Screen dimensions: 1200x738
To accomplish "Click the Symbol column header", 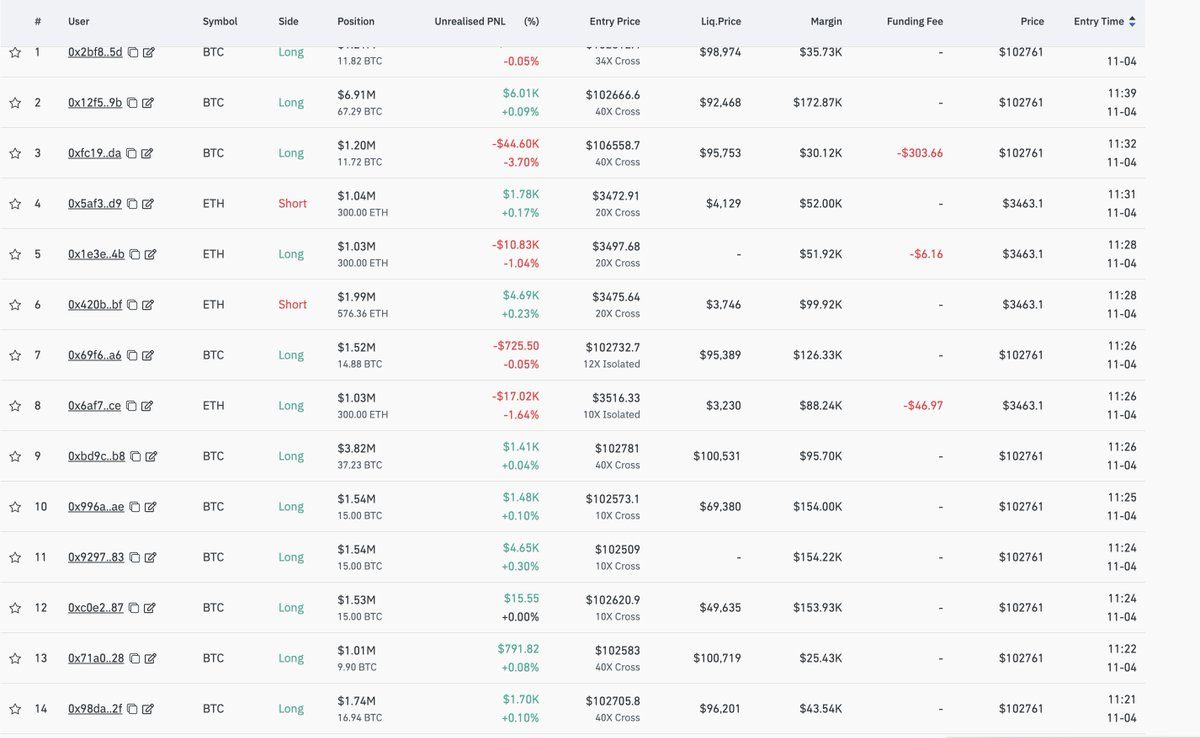I will (220, 21).
